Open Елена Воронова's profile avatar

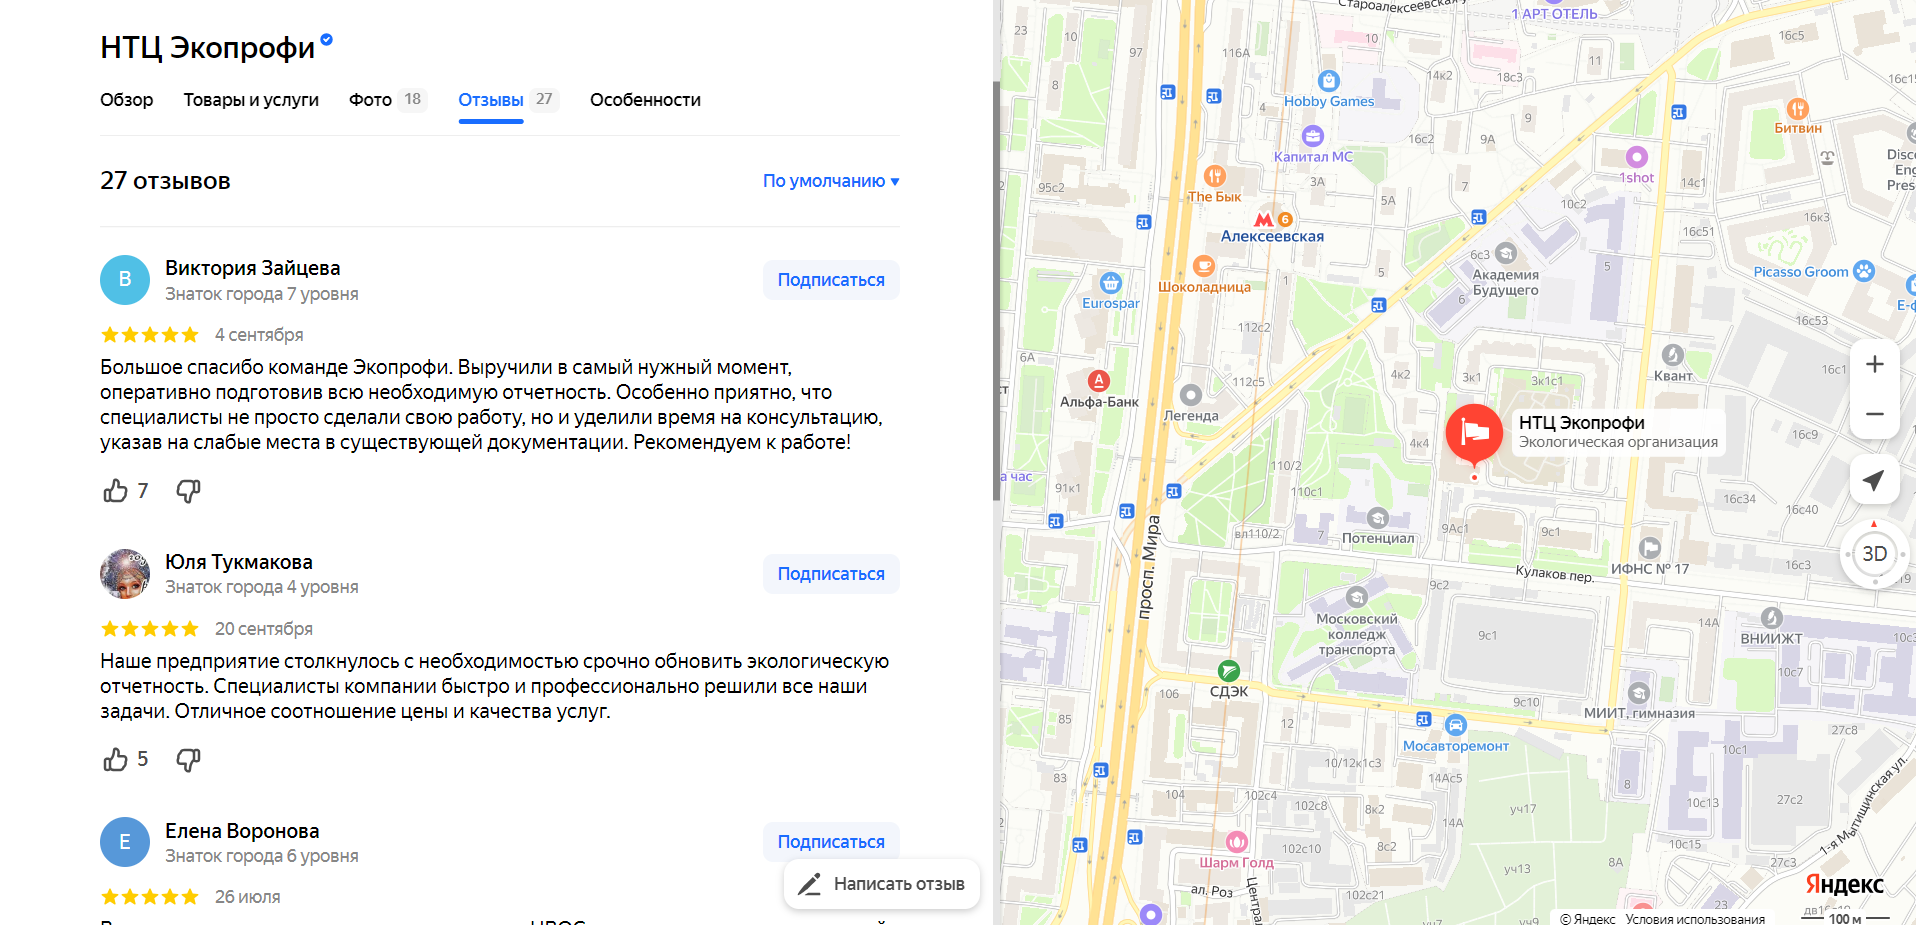coord(125,842)
